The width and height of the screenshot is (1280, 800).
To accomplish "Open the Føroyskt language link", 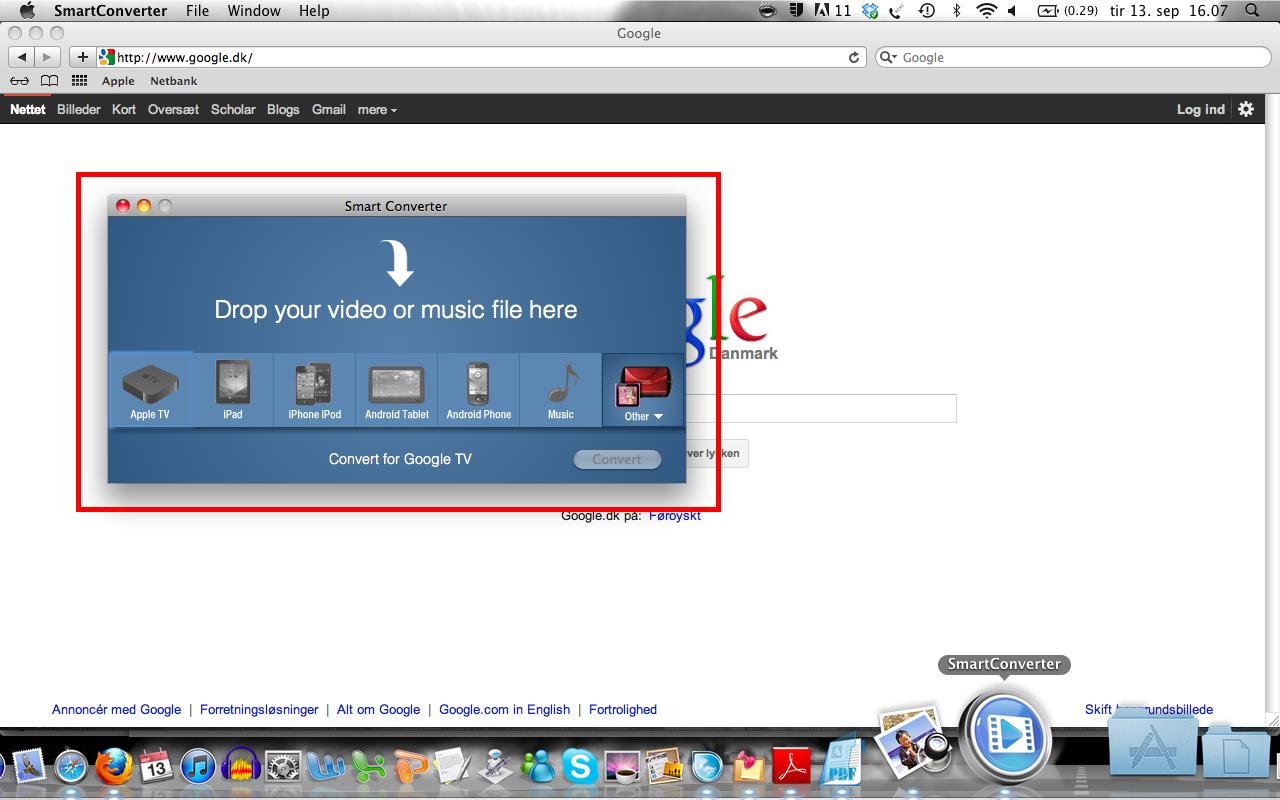I will click(x=675, y=515).
